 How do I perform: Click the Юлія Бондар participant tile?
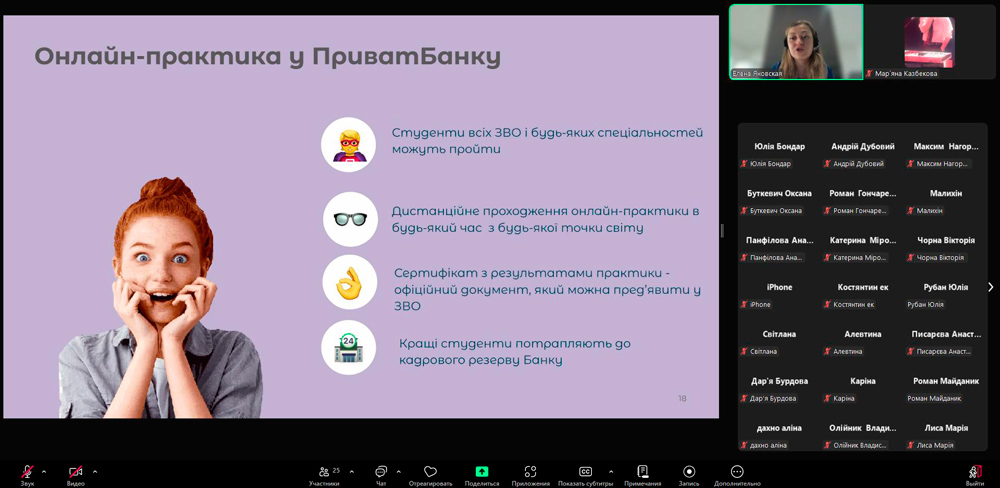779,154
